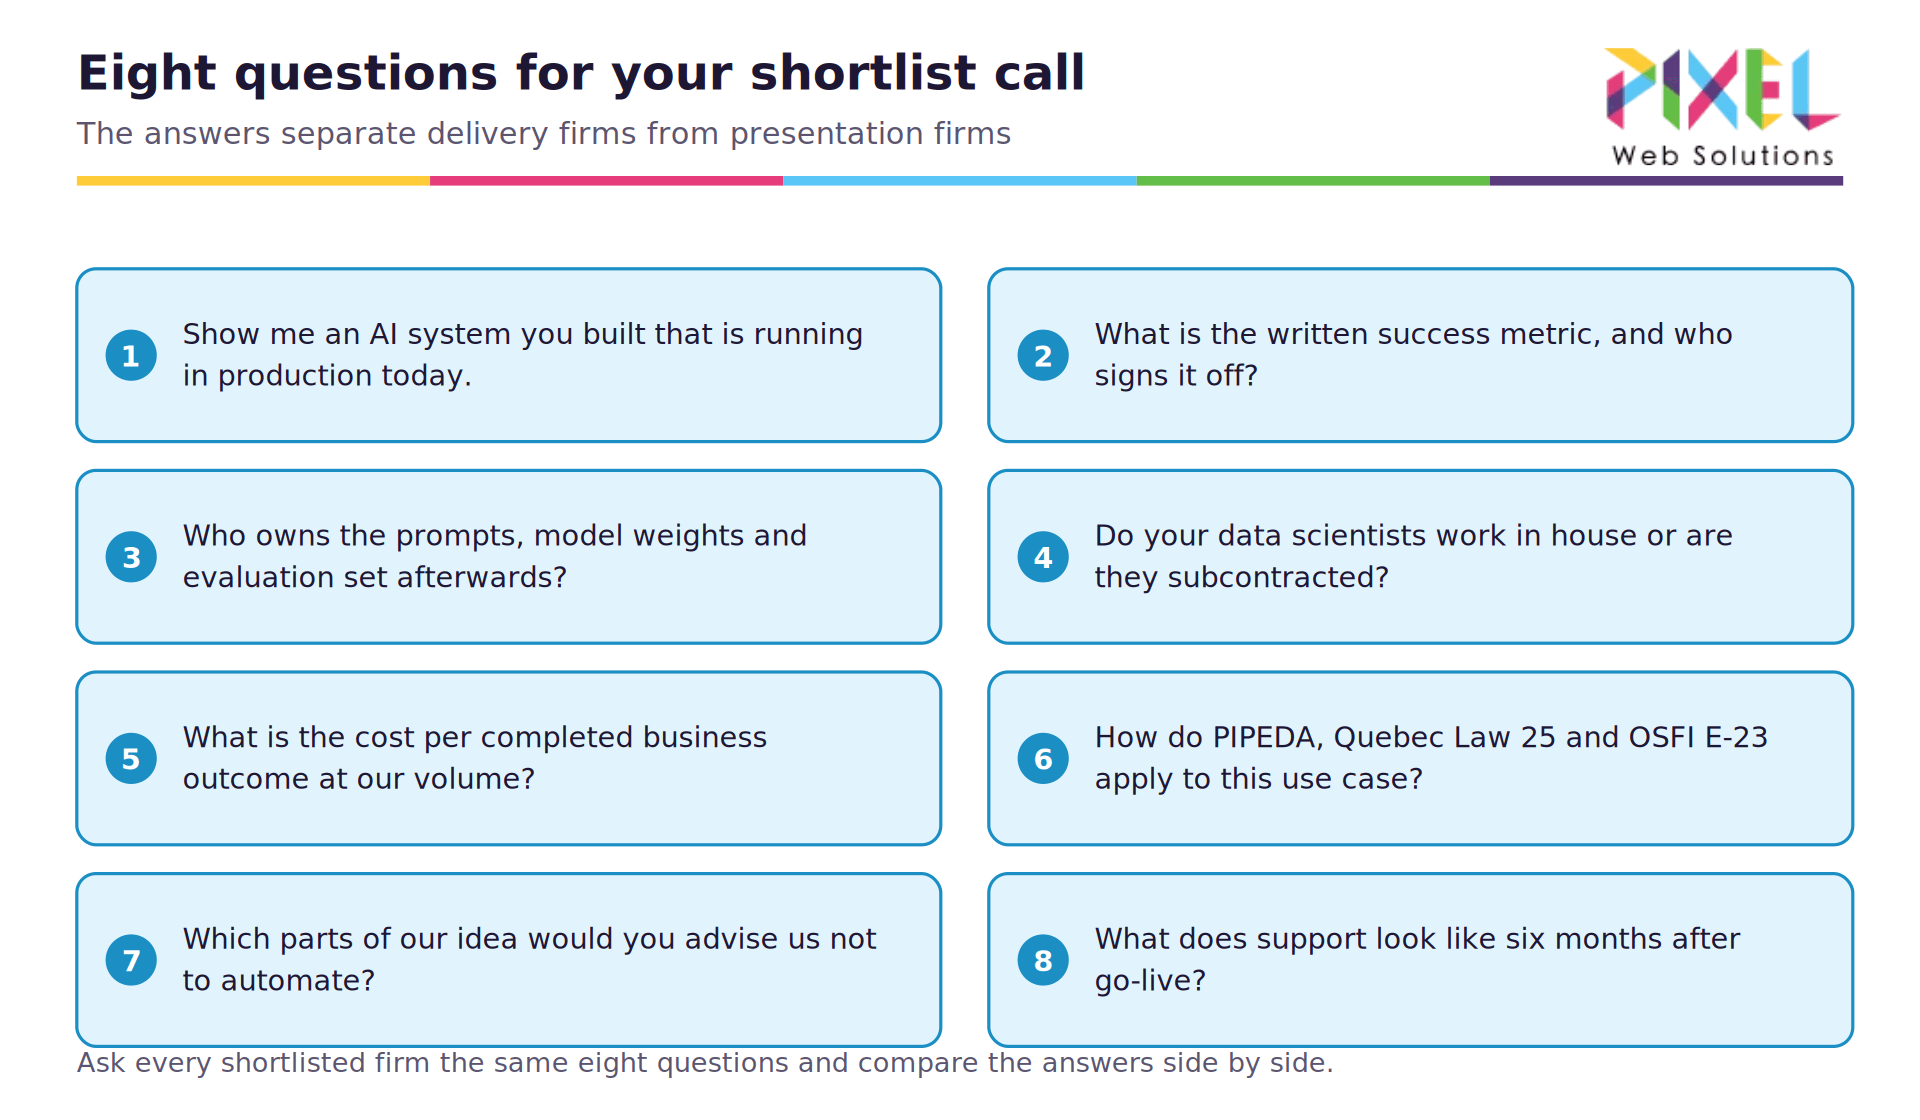Select the cost per completed business outcome card
1920x1120 pixels.
pos(509,758)
